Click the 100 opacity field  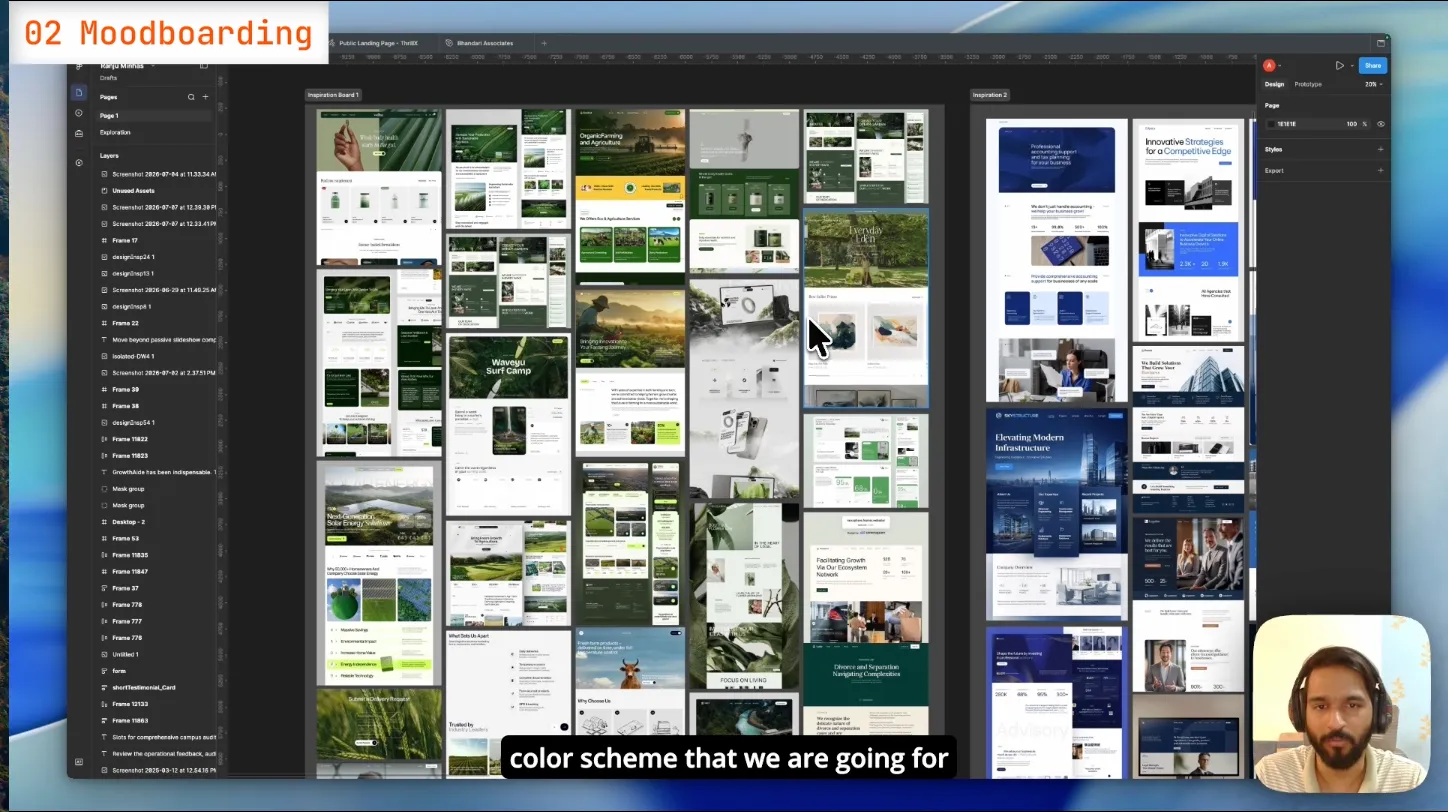coord(1351,124)
